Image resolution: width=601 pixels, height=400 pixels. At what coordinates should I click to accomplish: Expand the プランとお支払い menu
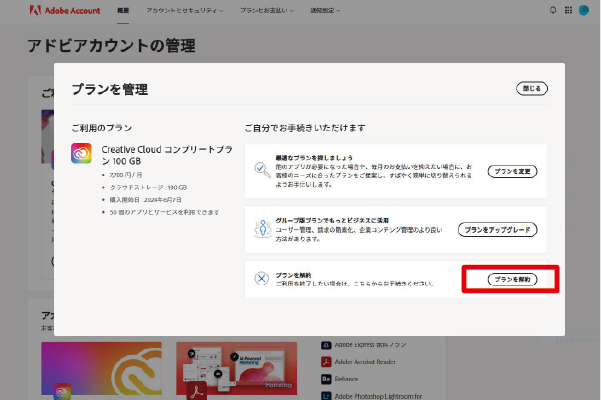[x=267, y=11]
